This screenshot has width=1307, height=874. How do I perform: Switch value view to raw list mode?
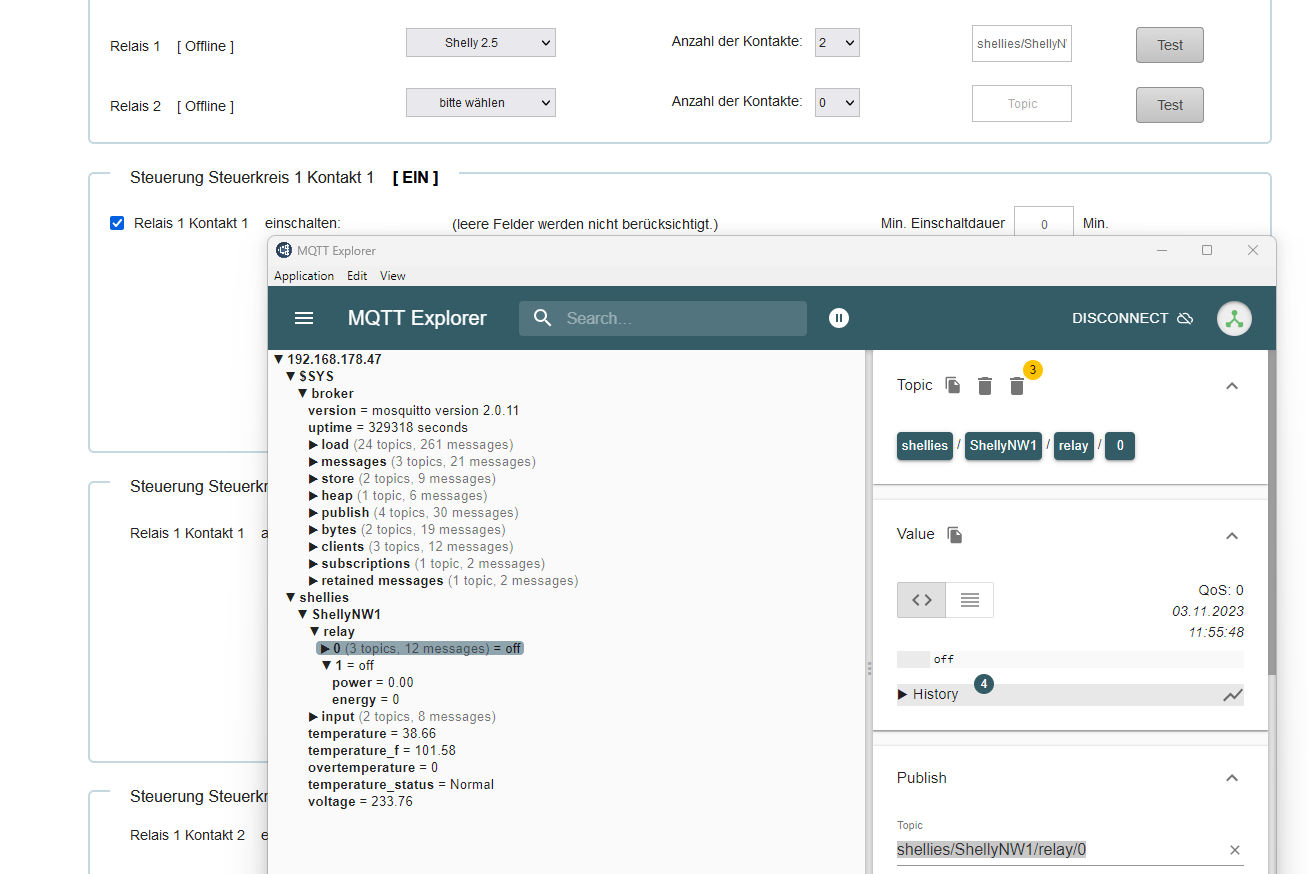(969, 600)
